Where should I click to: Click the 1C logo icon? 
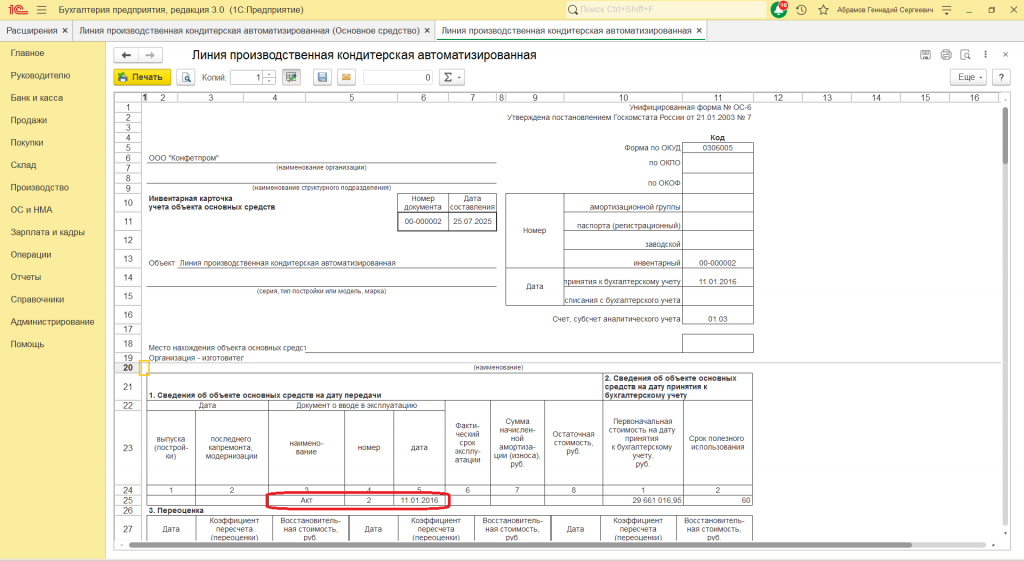click(18, 10)
